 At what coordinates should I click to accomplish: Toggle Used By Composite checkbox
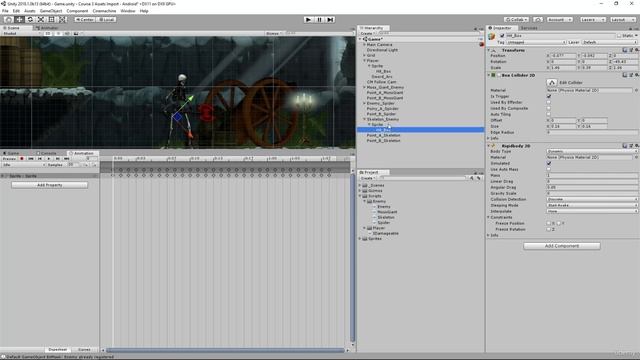(x=549, y=109)
